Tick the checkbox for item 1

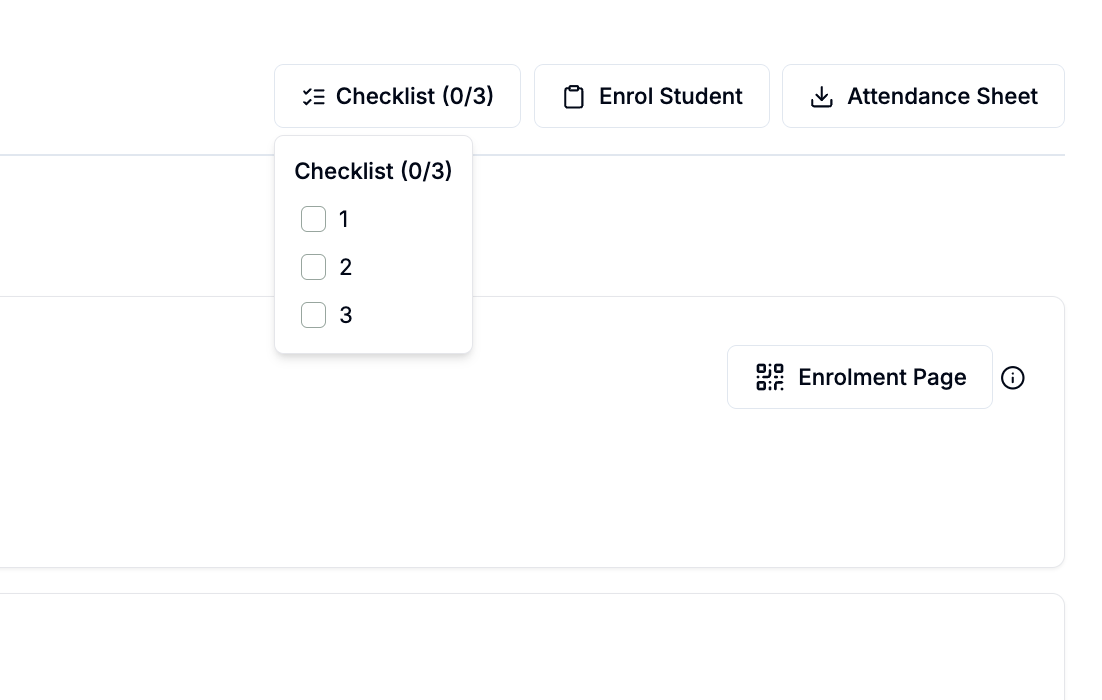[313, 219]
